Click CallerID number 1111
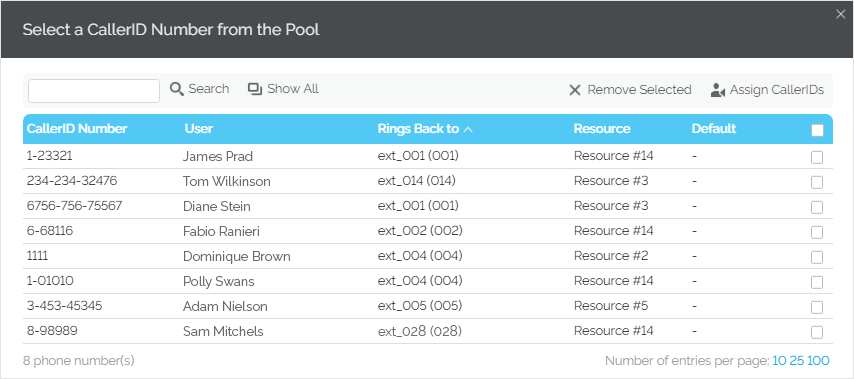 (38, 256)
